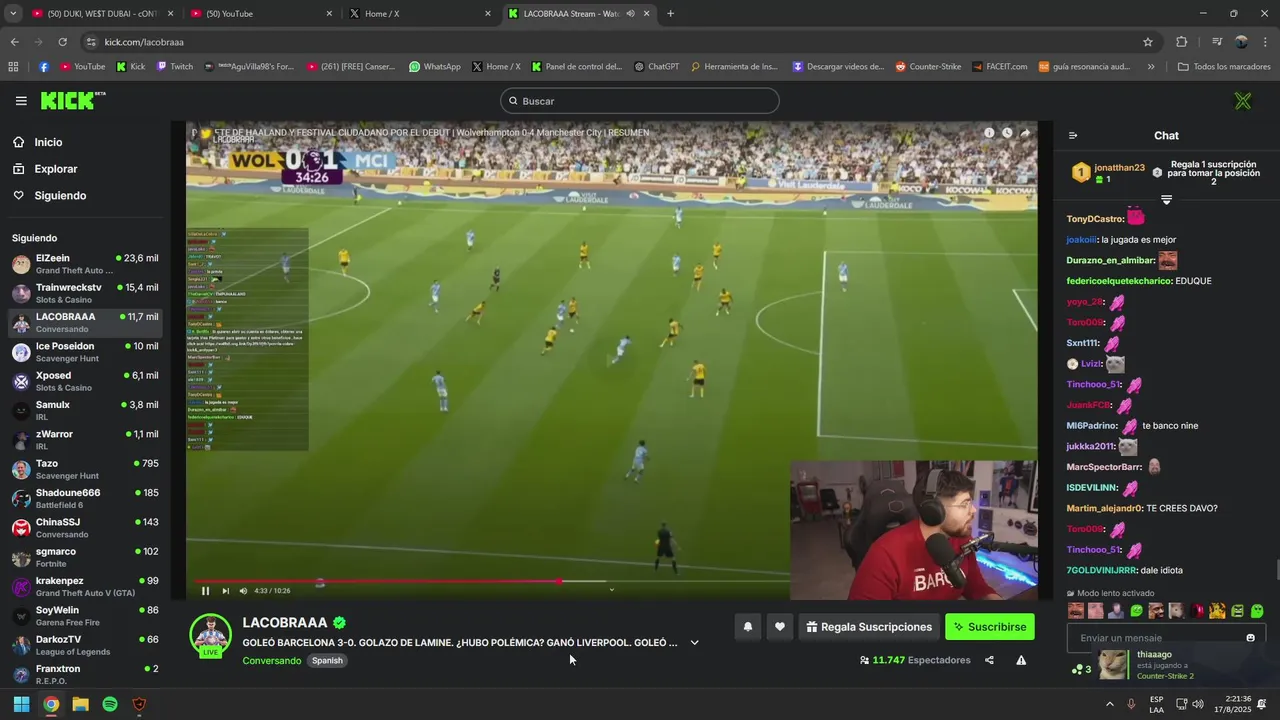Open Spotify from the taskbar
Image resolution: width=1280 pixels, height=720 pixels.
click(x=110, y=704)
